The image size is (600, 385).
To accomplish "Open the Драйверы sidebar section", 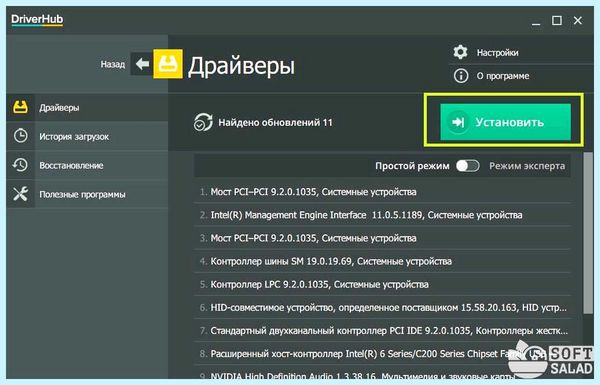I will point(87,108).
